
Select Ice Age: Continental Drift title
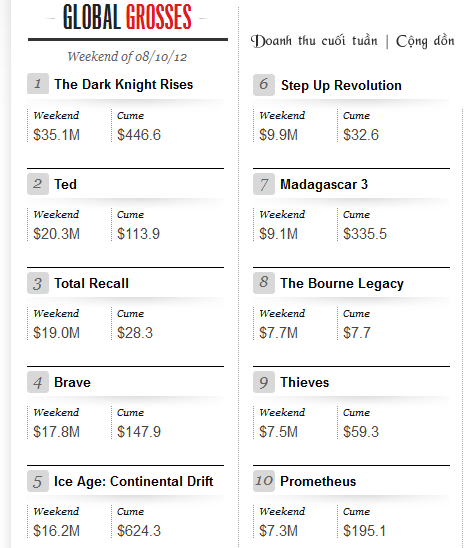134,482
